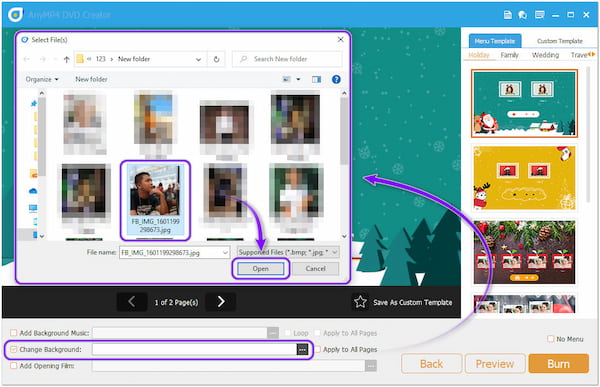Screen dimensions: 600x387
Task: Choose the green Santa Christmas template
Action: [524, 103]
